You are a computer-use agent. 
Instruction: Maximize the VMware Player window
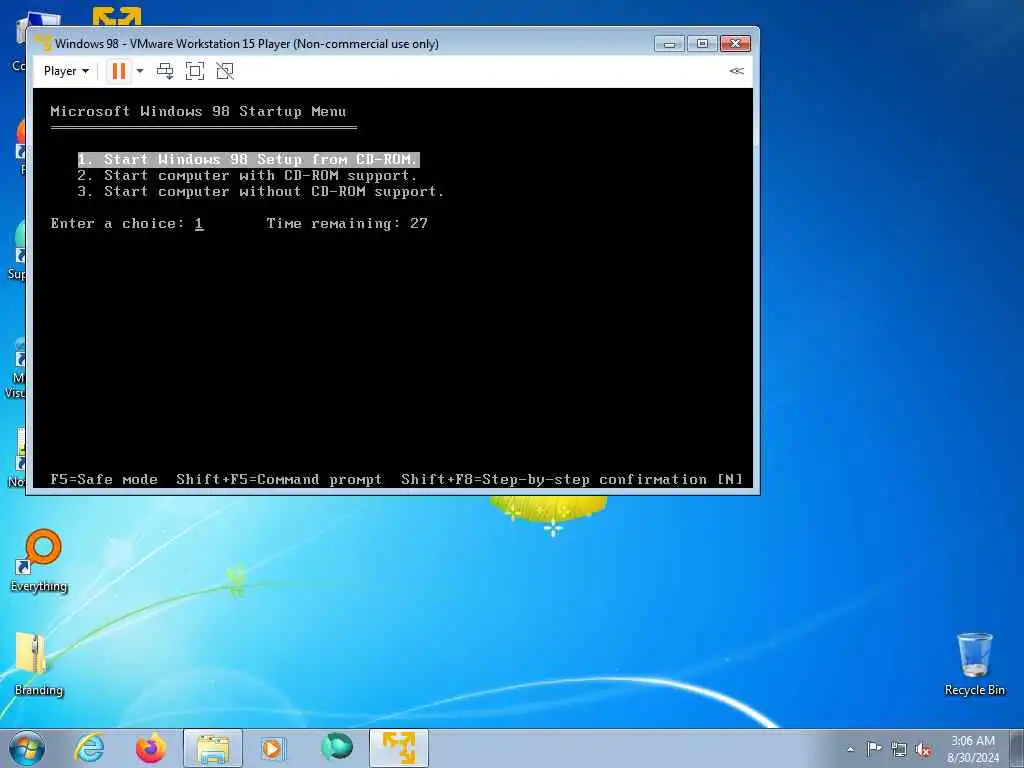tap(702, 44)
